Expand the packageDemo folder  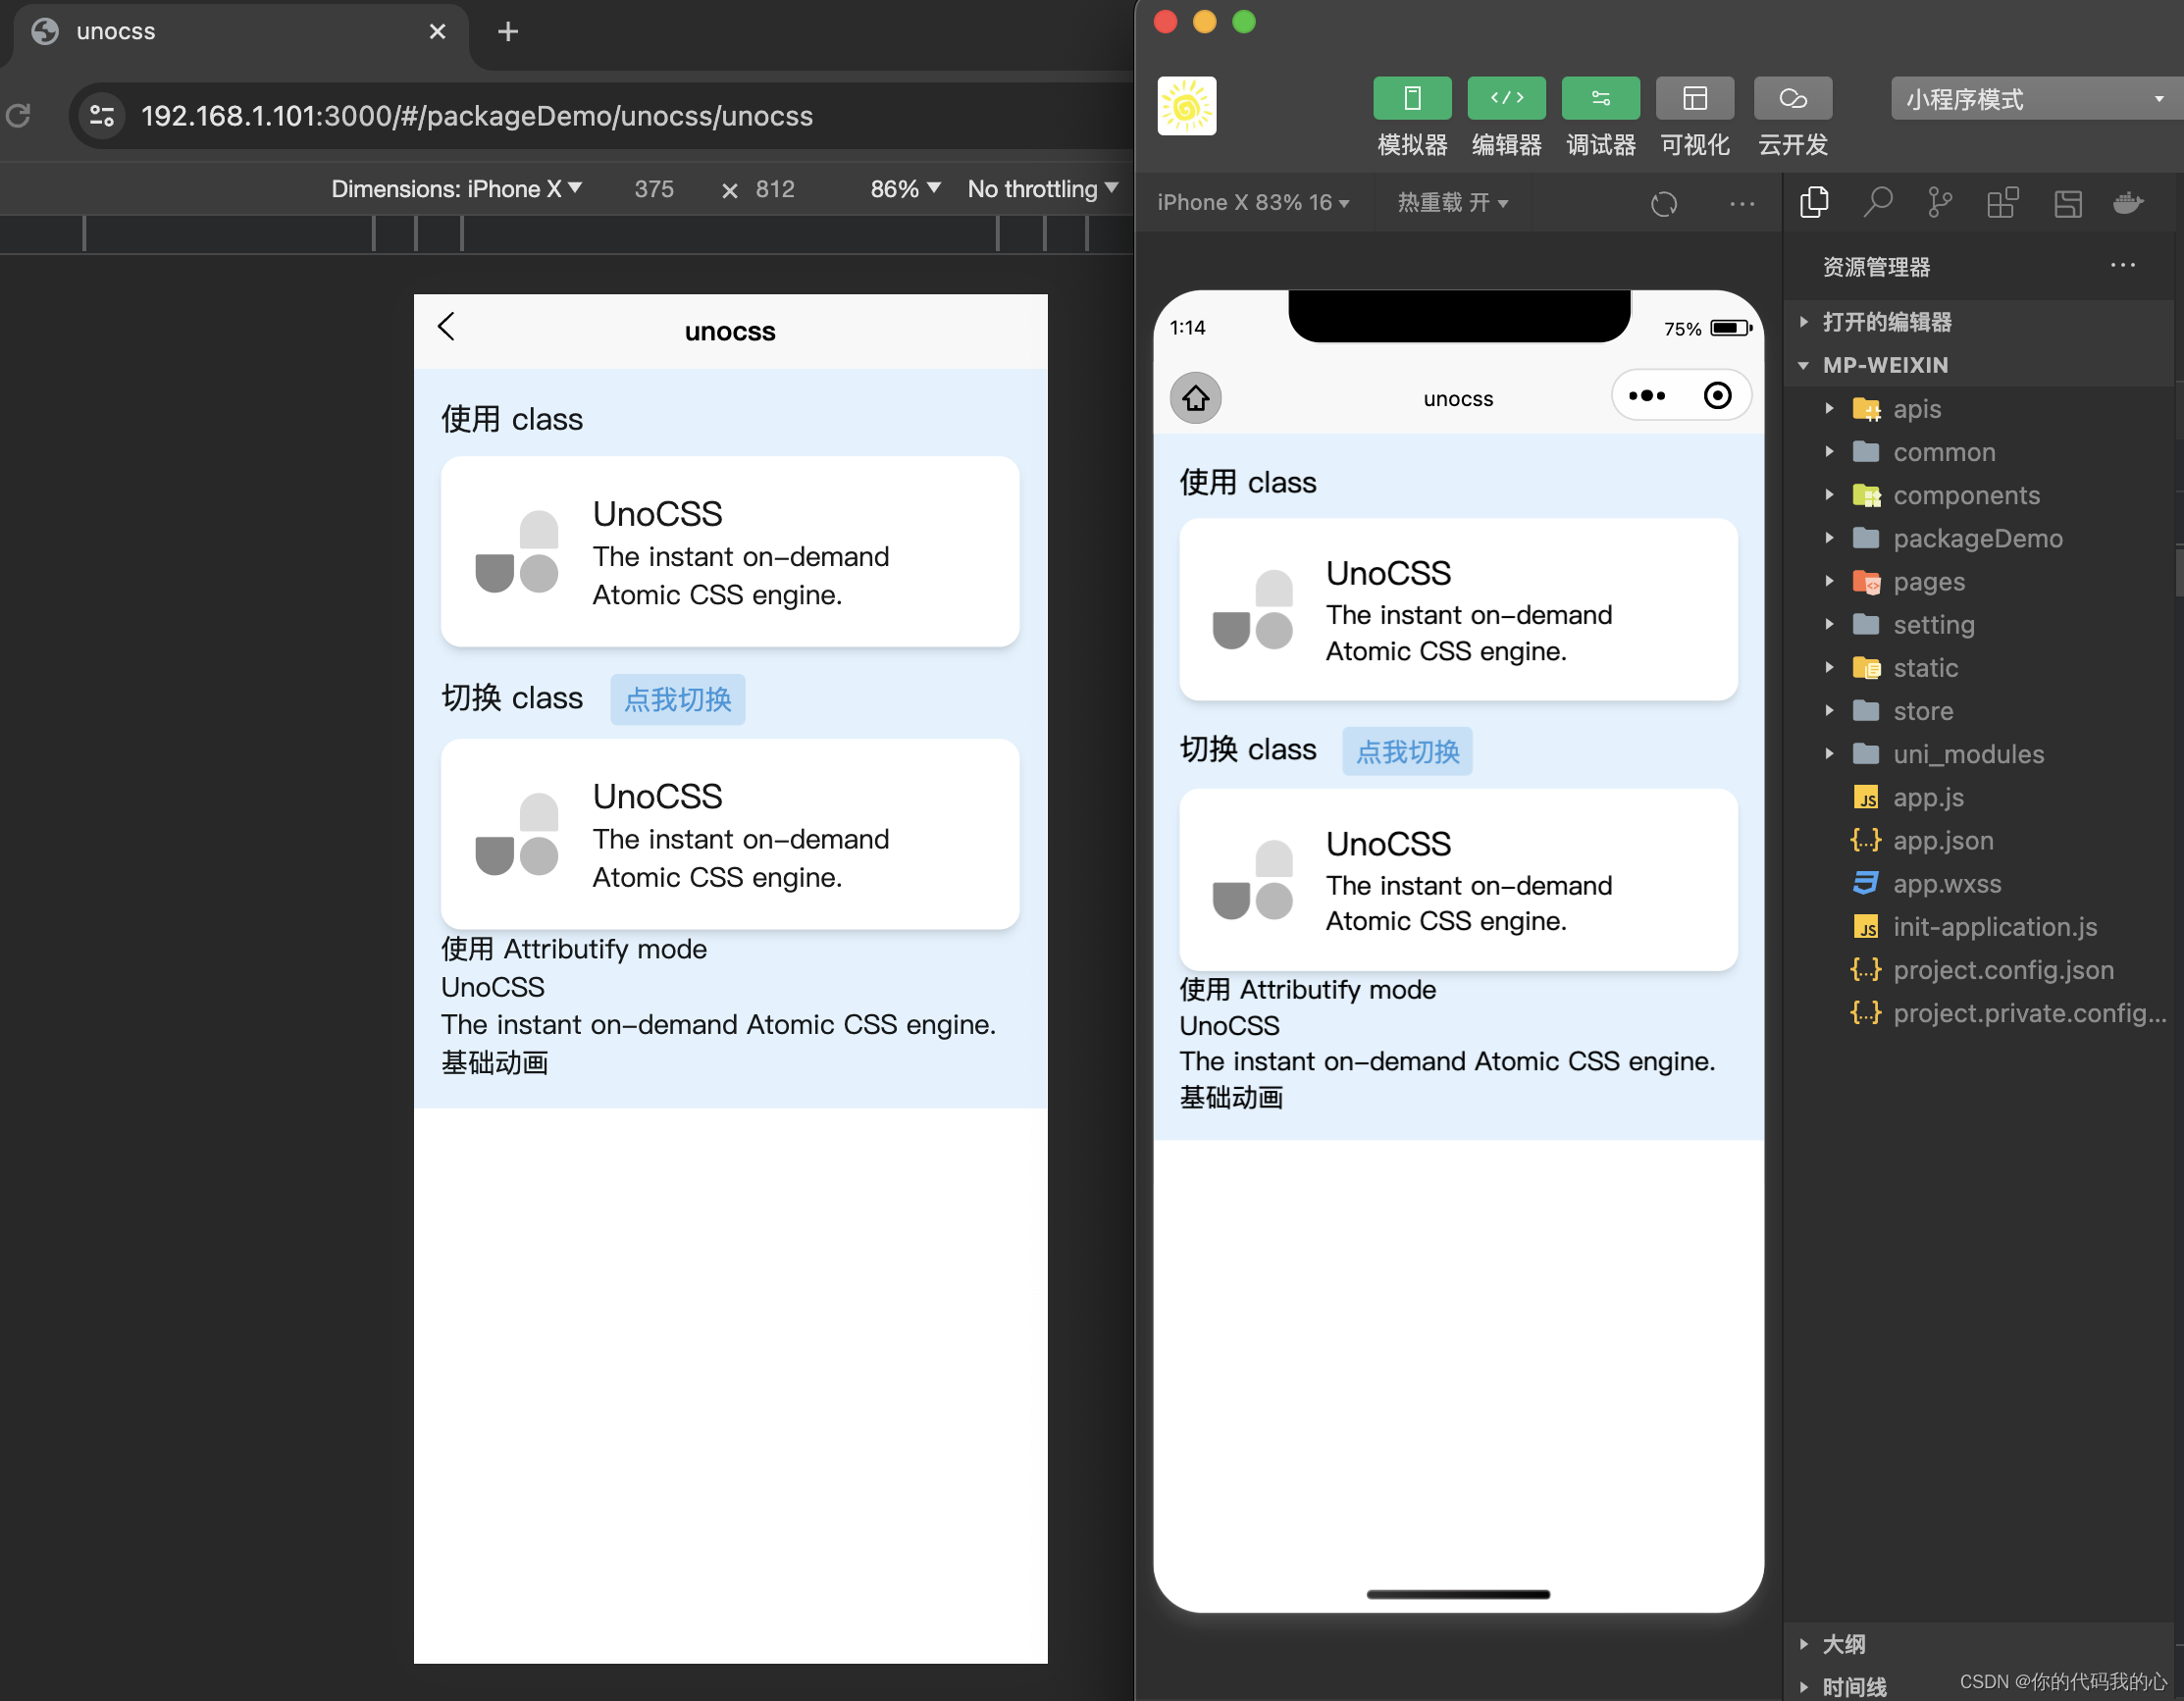pyautogui.click(x=1976, y=539)
